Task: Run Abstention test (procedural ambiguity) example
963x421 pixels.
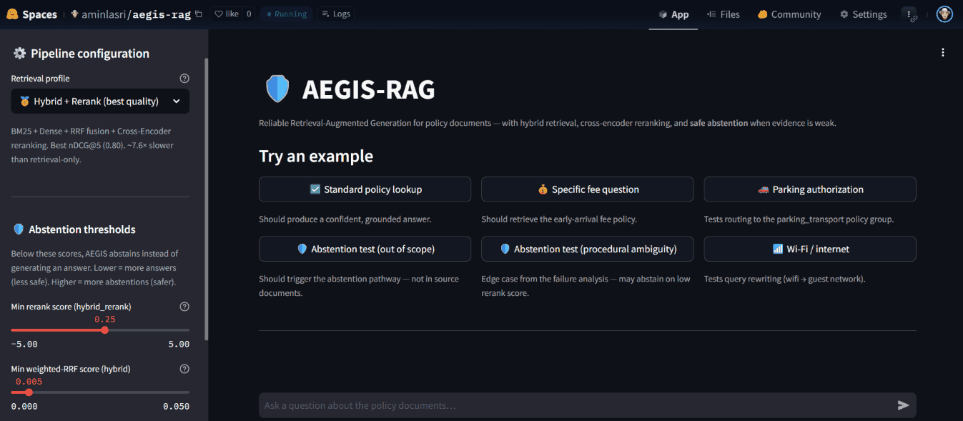Action: (x=587, y=249)
